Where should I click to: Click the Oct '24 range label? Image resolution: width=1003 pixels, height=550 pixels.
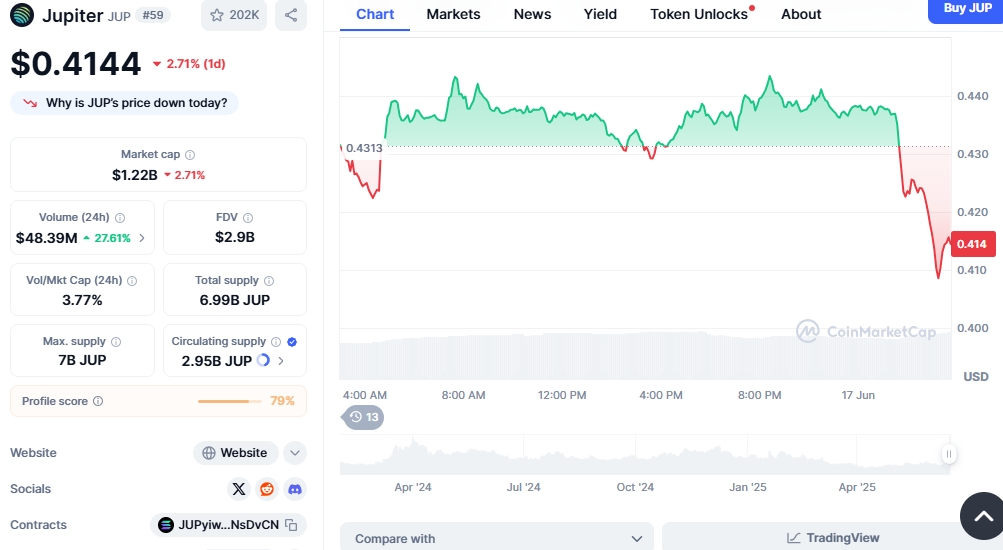[635, 487]
